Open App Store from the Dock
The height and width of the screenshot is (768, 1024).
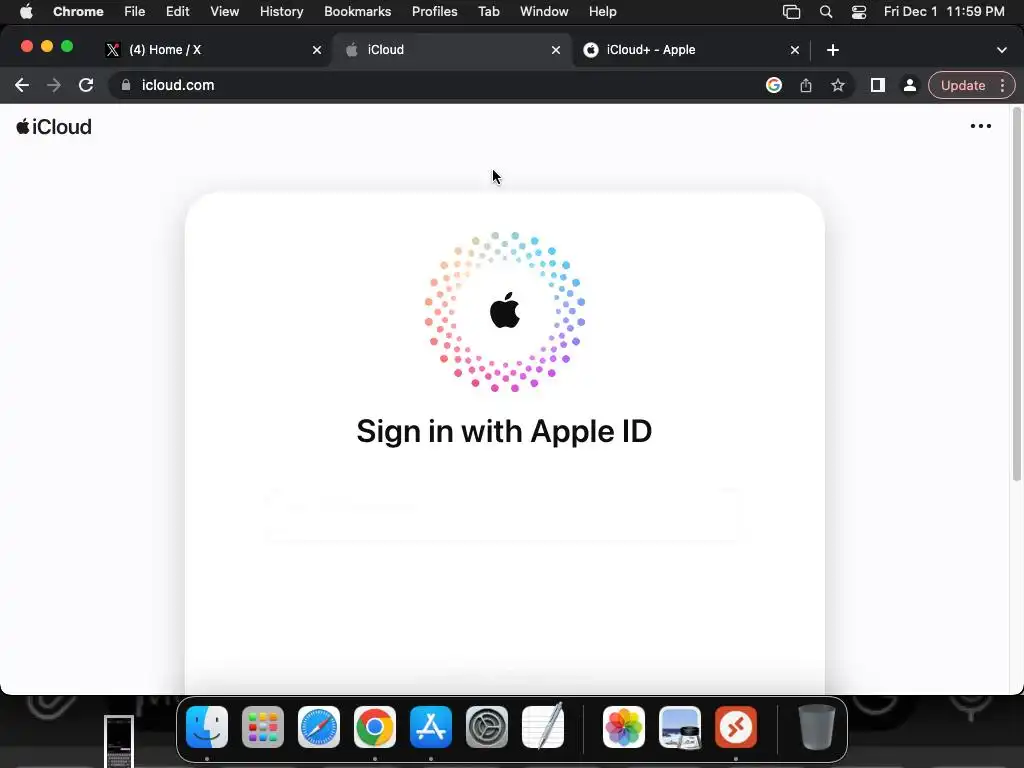[431, 727]
